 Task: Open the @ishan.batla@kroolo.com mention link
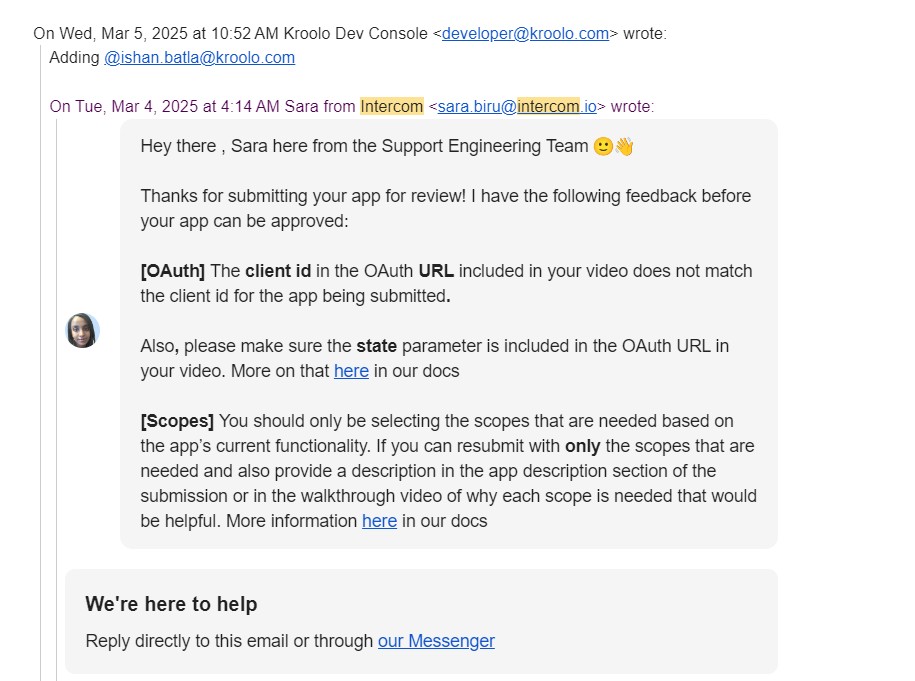(x=200, y=58)
